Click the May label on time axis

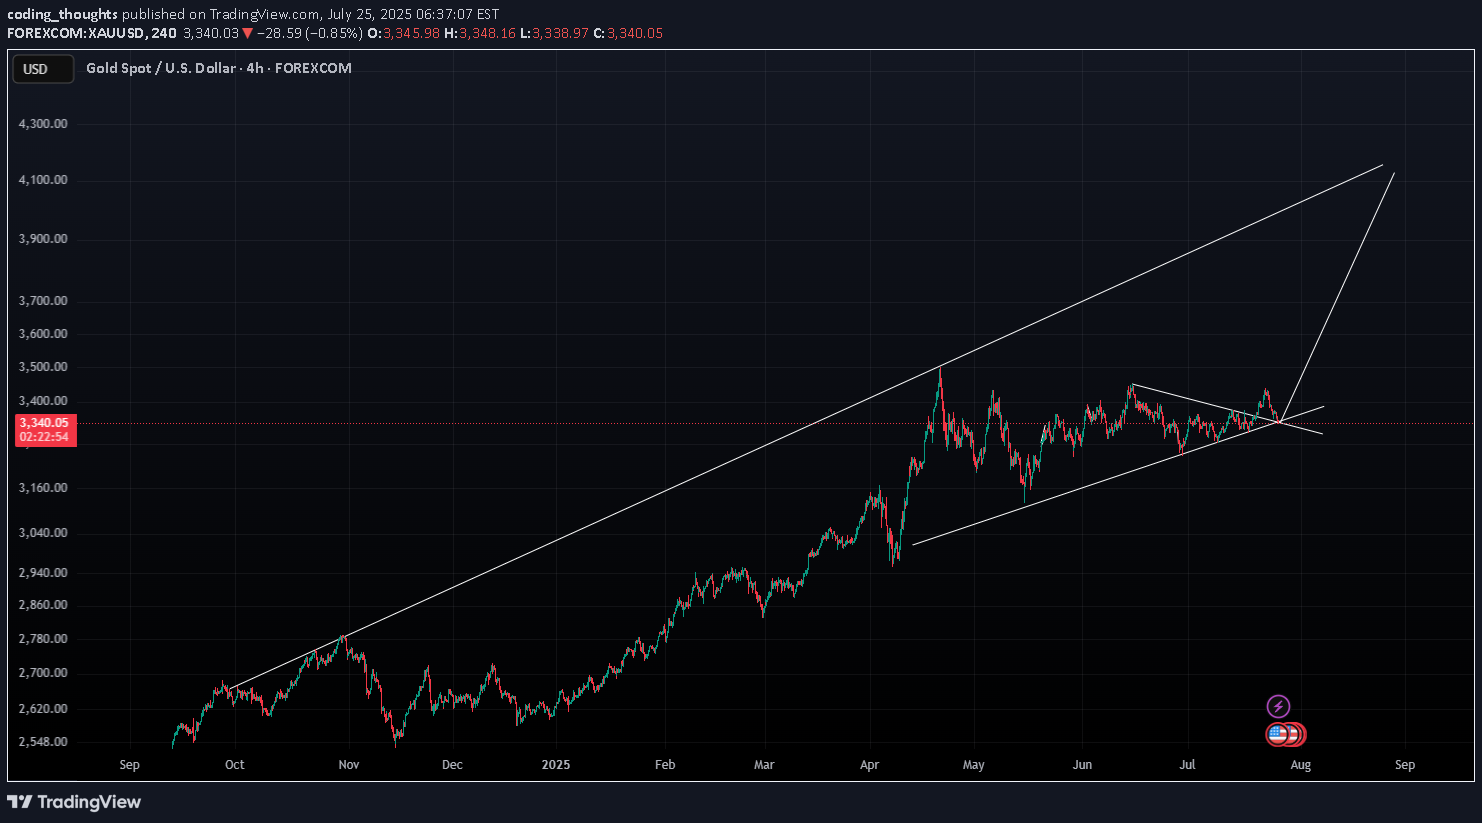coord(974,765)
